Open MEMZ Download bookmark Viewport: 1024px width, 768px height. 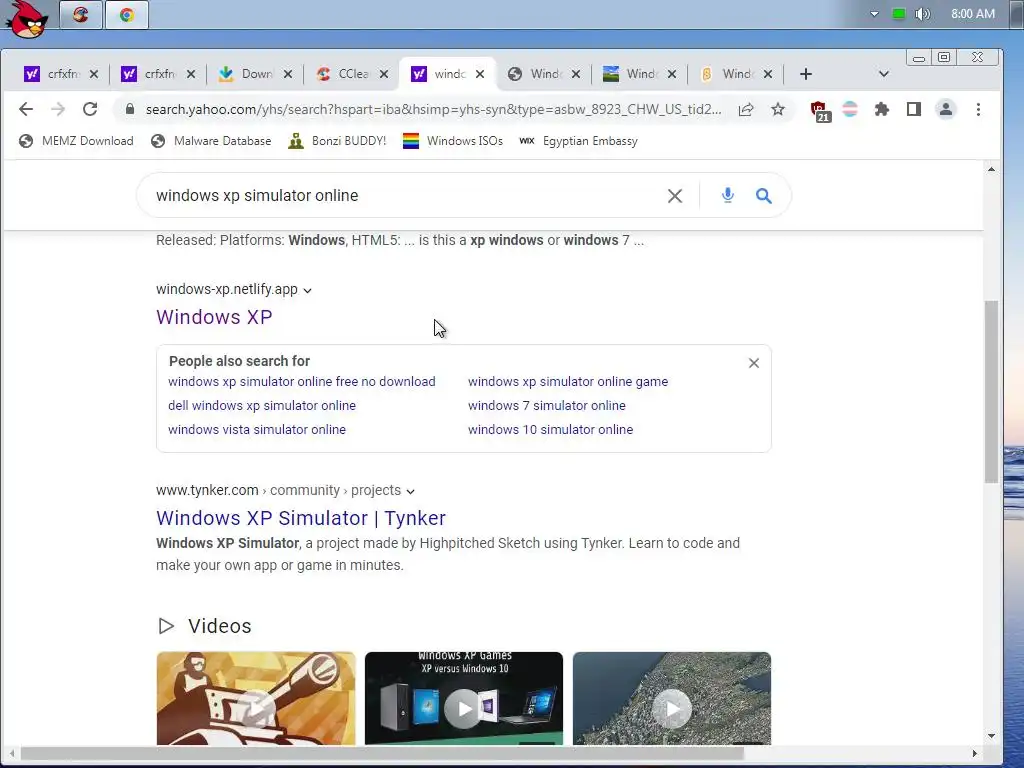(76, 141)
